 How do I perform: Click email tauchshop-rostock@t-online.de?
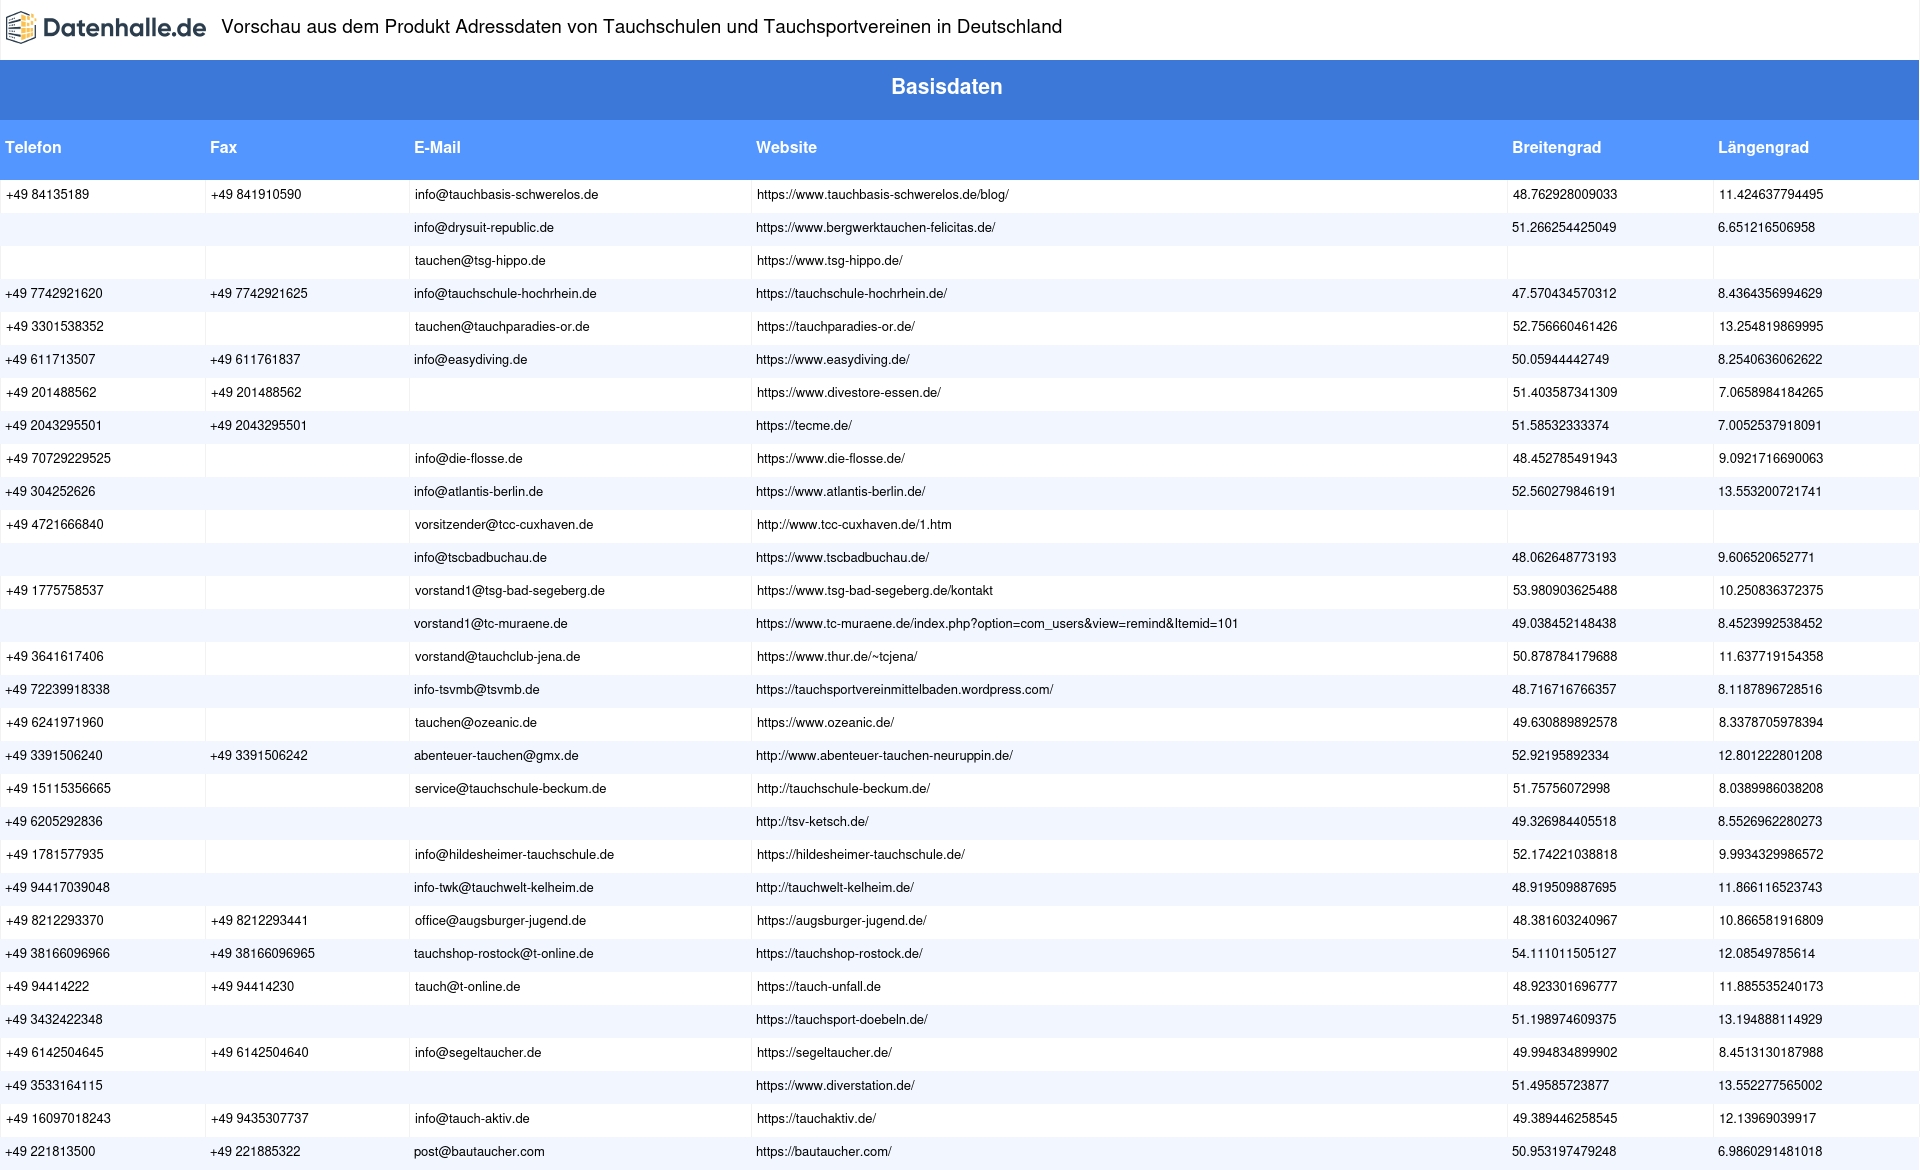pyautogui.click(x=504, y=954)
